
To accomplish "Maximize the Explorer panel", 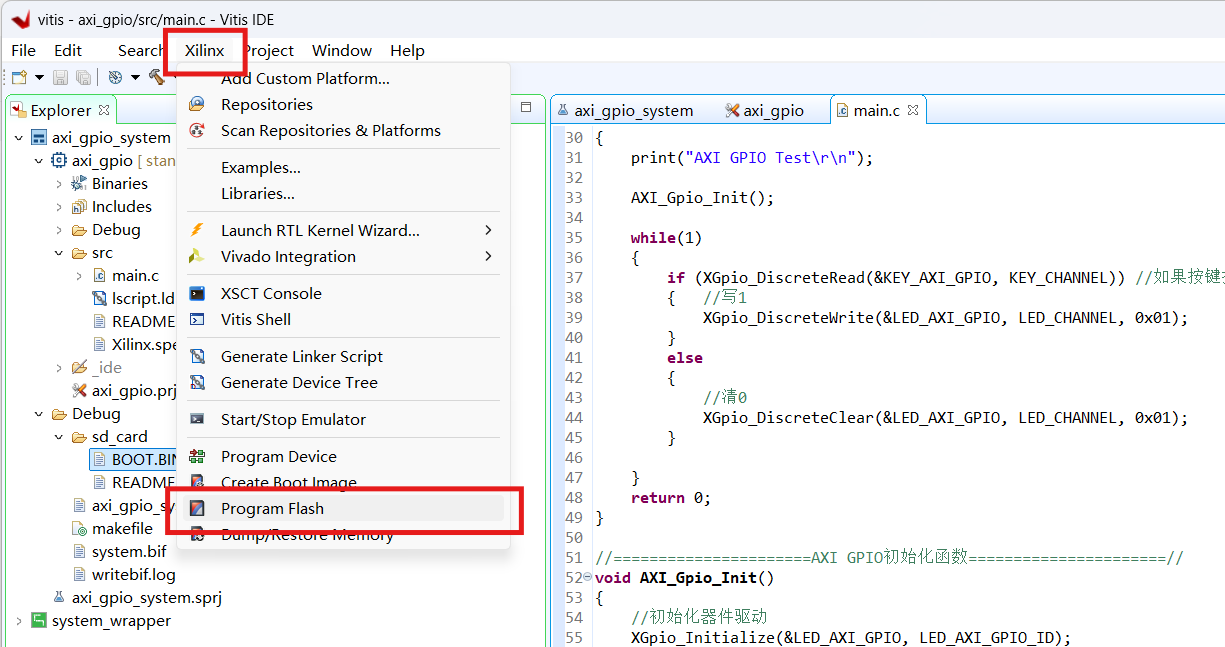I will (x=526, y=106).
